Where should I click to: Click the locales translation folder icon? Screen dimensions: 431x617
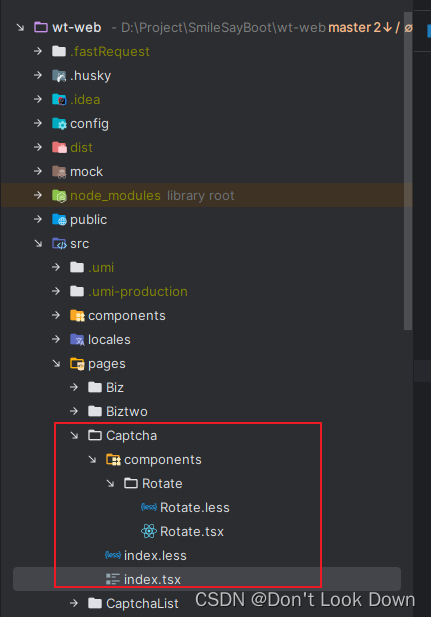[x=77, y=340]
